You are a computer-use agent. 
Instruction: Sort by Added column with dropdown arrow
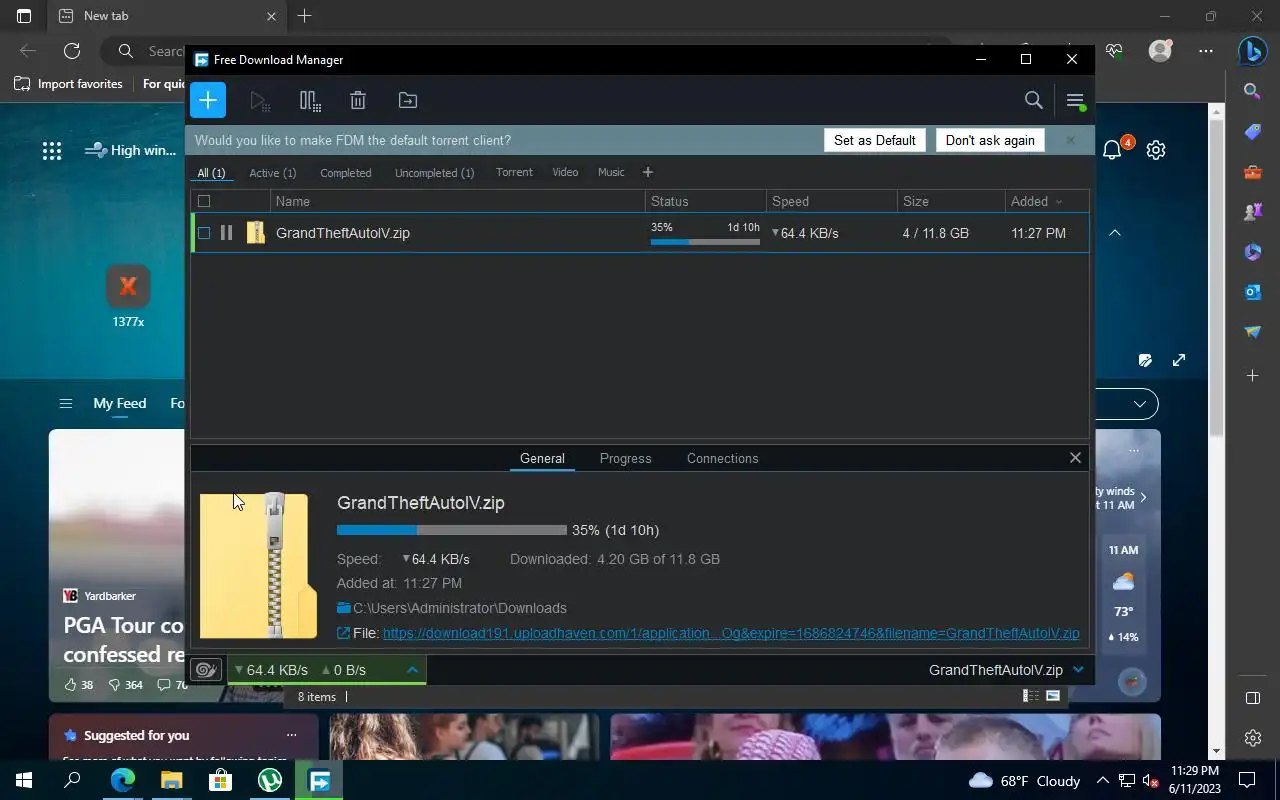click(x=1047, y=201)
